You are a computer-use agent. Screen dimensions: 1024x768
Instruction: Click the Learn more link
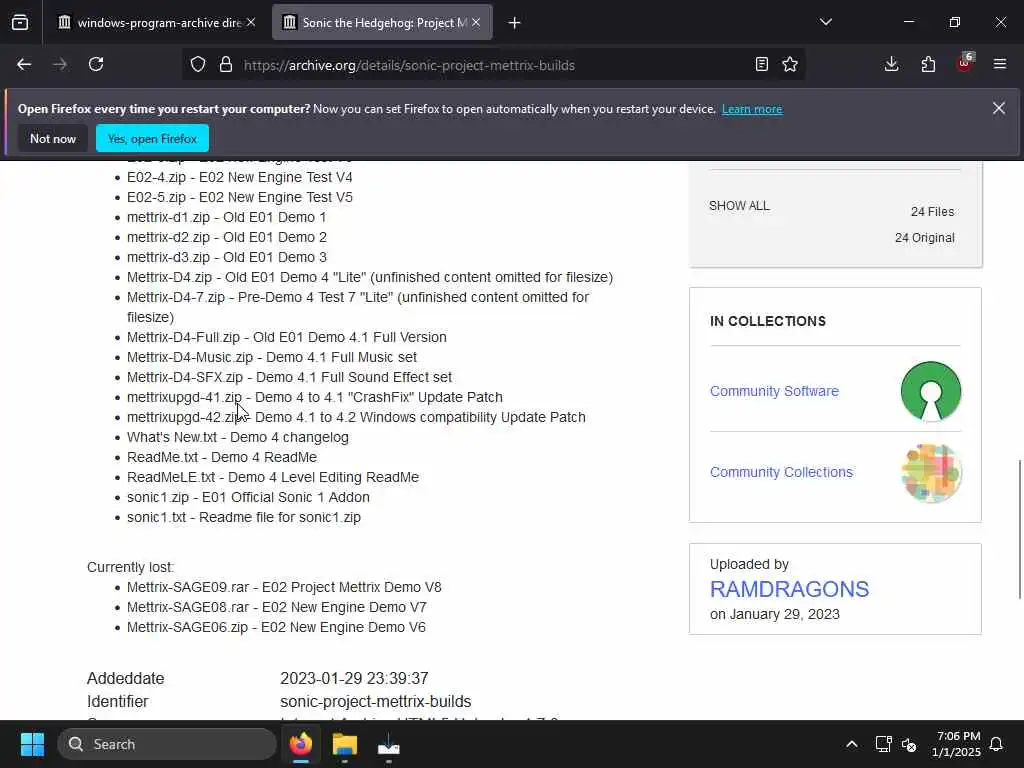pyautogui.click(x=752, y=109)
